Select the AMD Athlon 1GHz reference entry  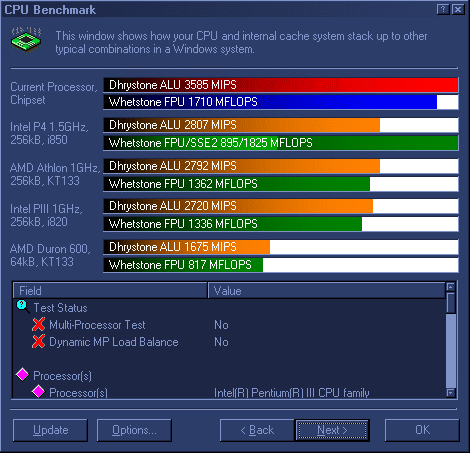coord(55,174)
